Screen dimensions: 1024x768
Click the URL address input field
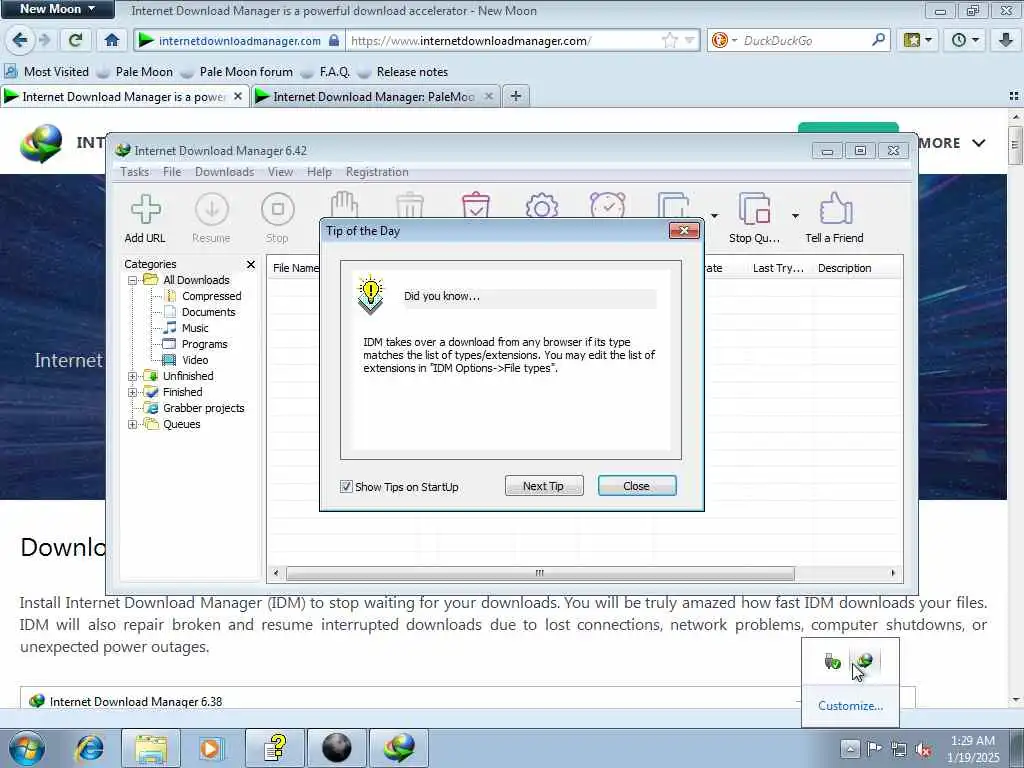[505, 40]
